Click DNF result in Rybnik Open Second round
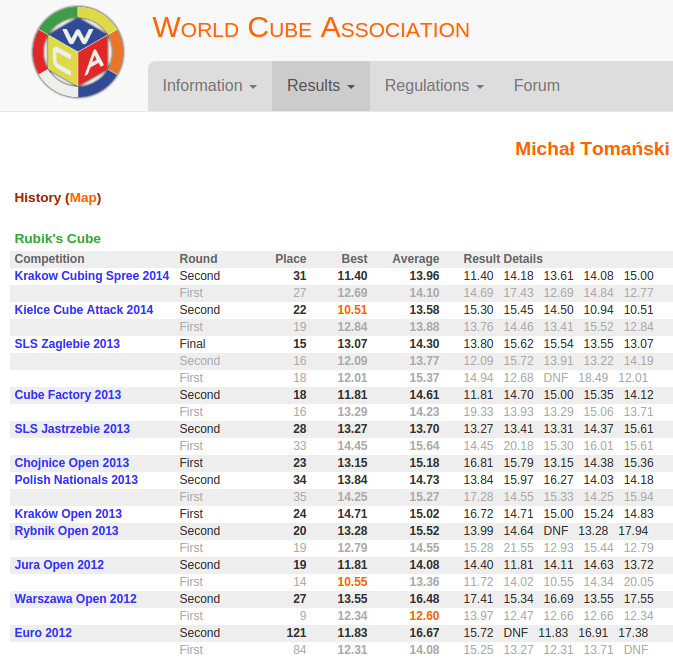Screen dimensions: 673x659 pos(556,531)
